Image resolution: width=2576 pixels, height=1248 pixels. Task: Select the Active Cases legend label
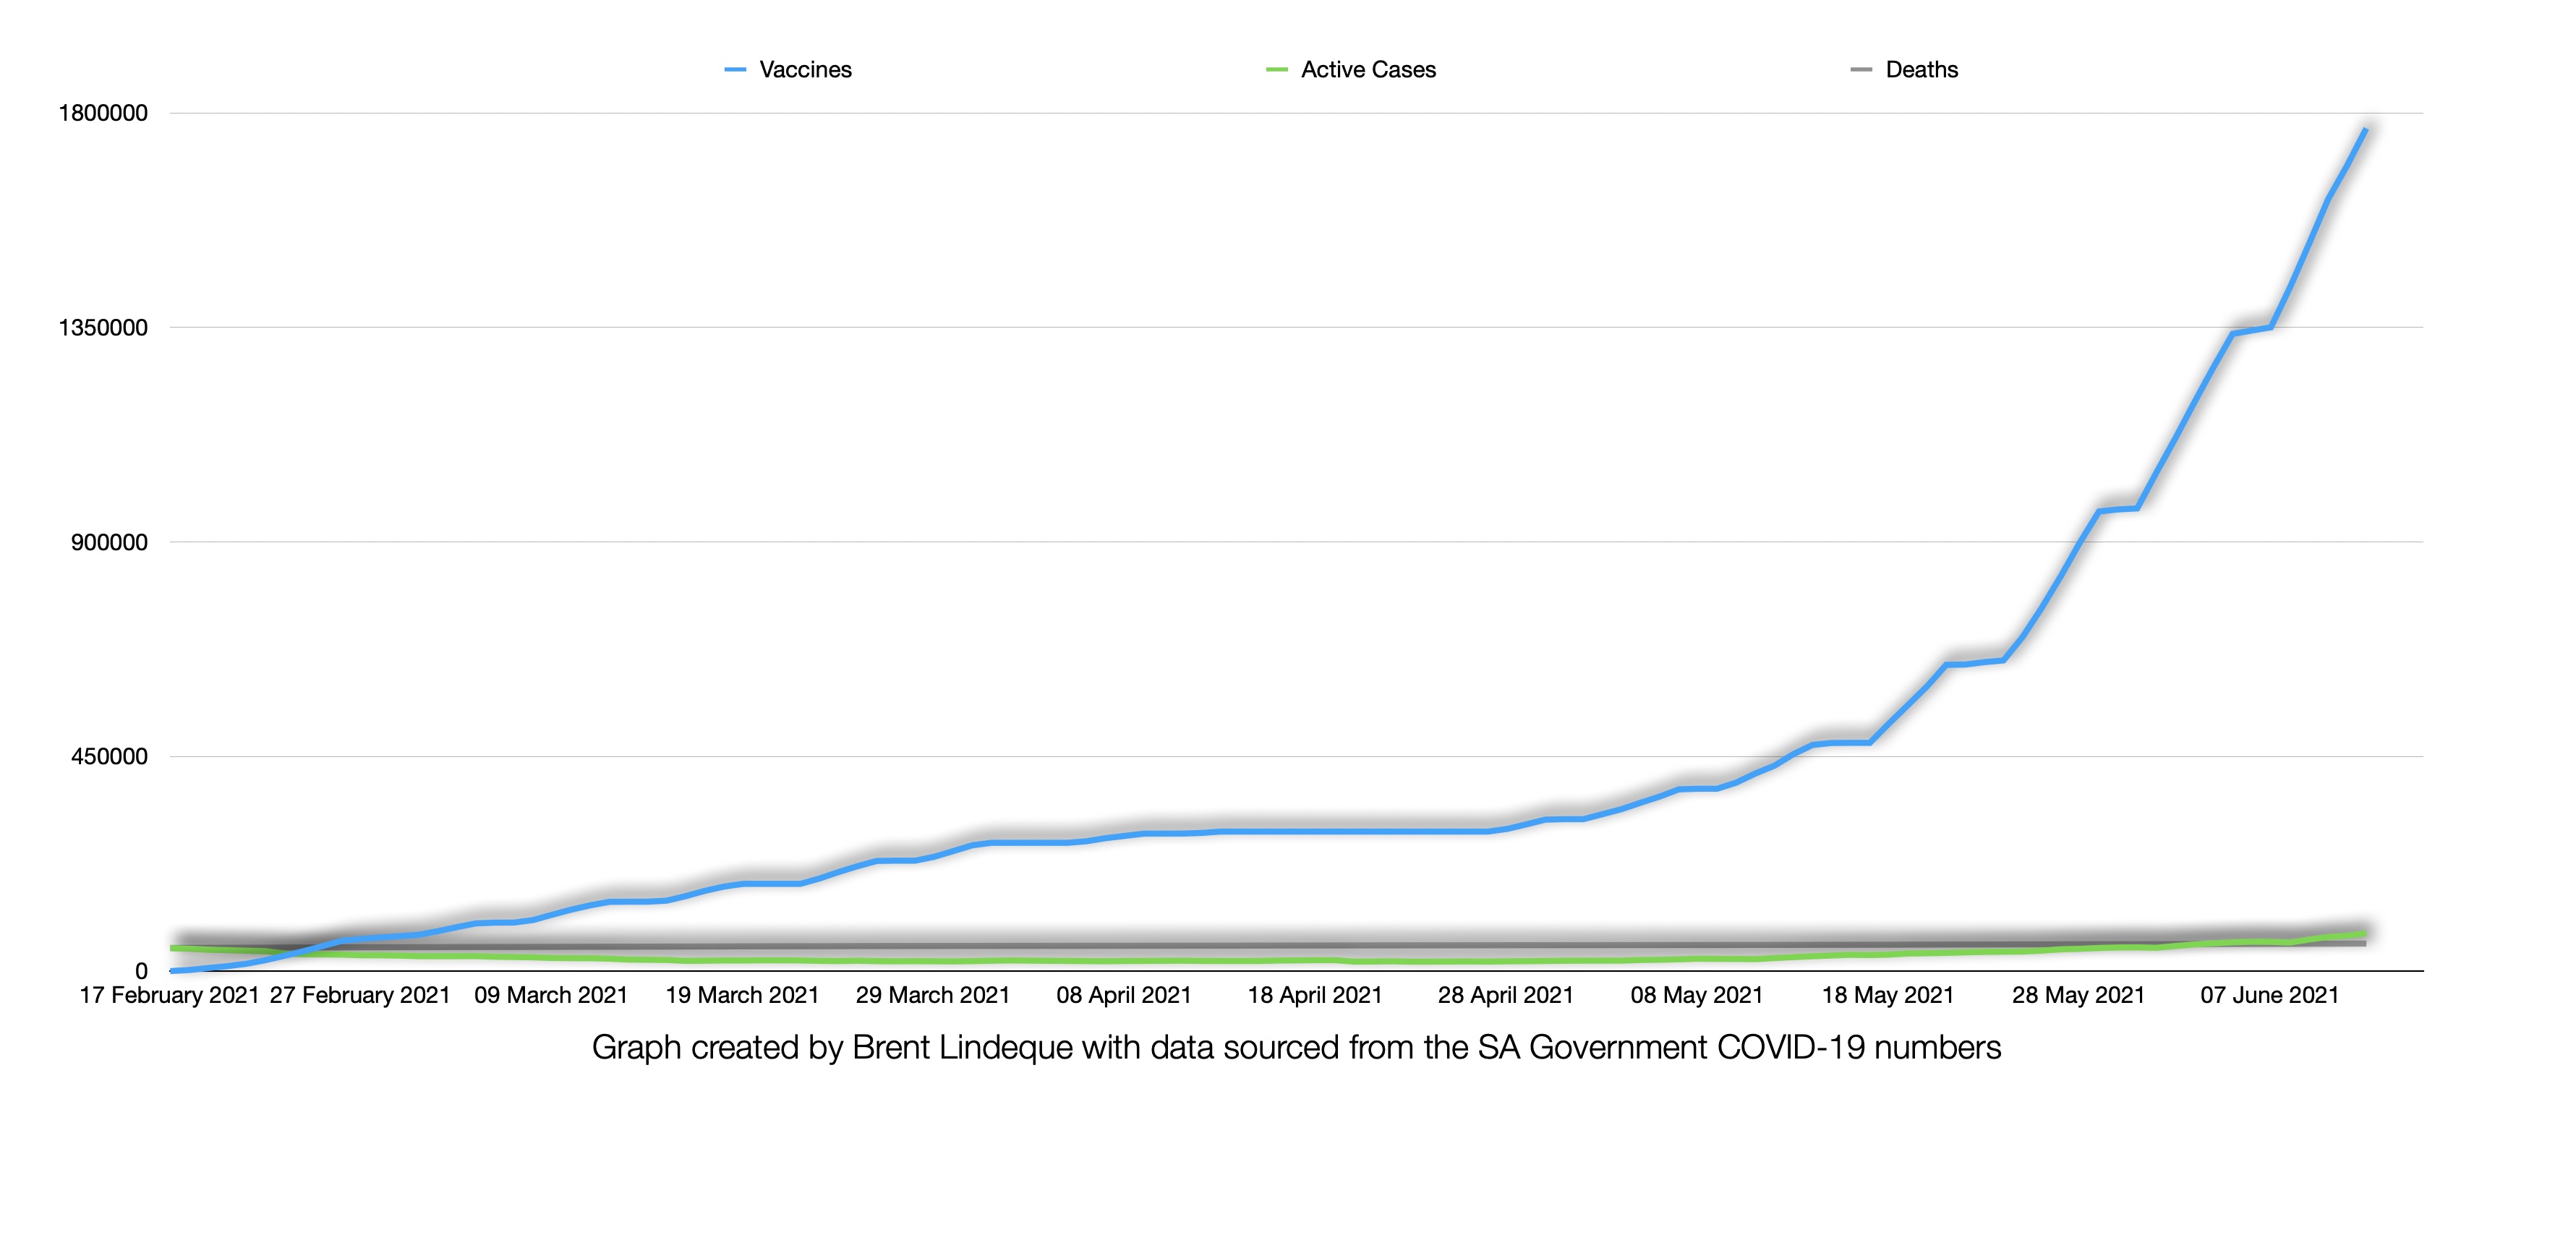[1368, 70]
